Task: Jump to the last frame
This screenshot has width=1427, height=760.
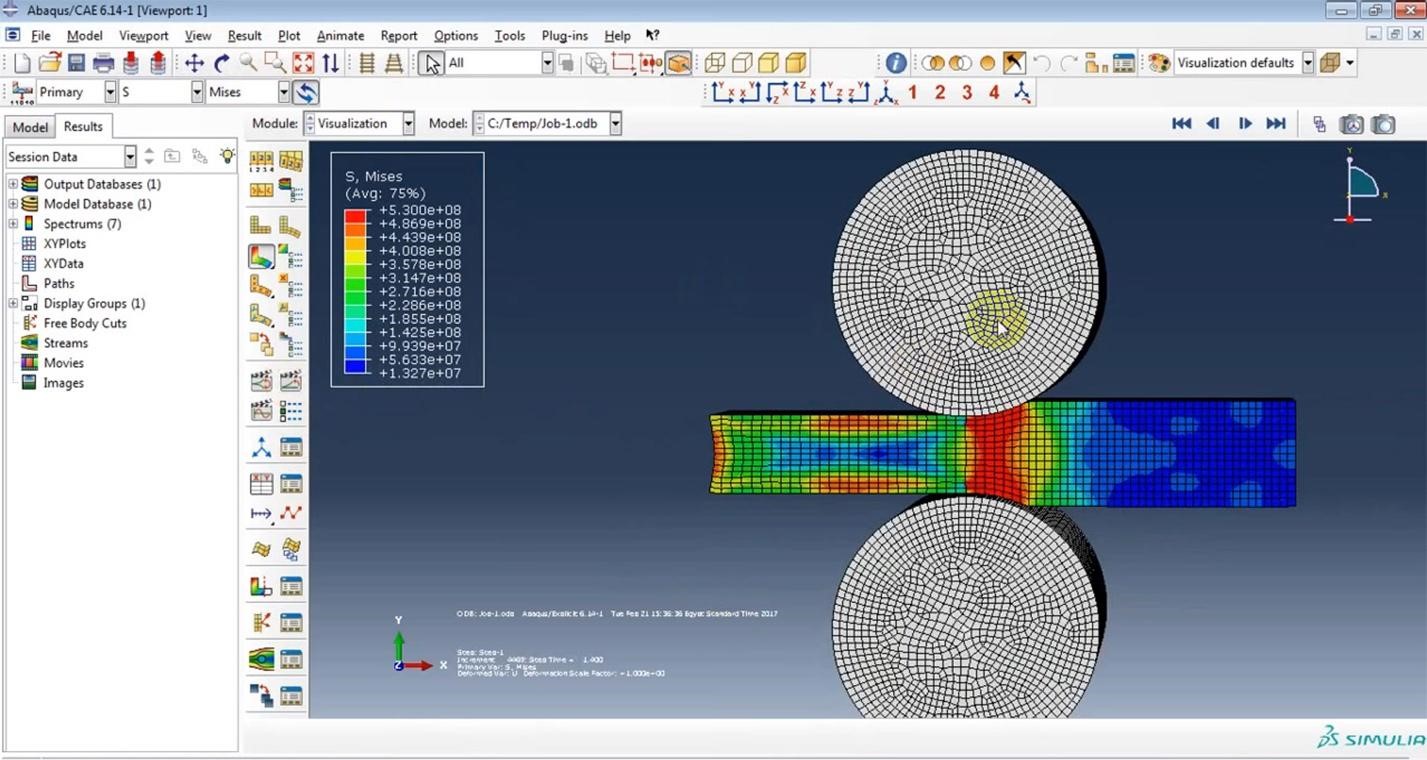Action: coord(1276,124)
